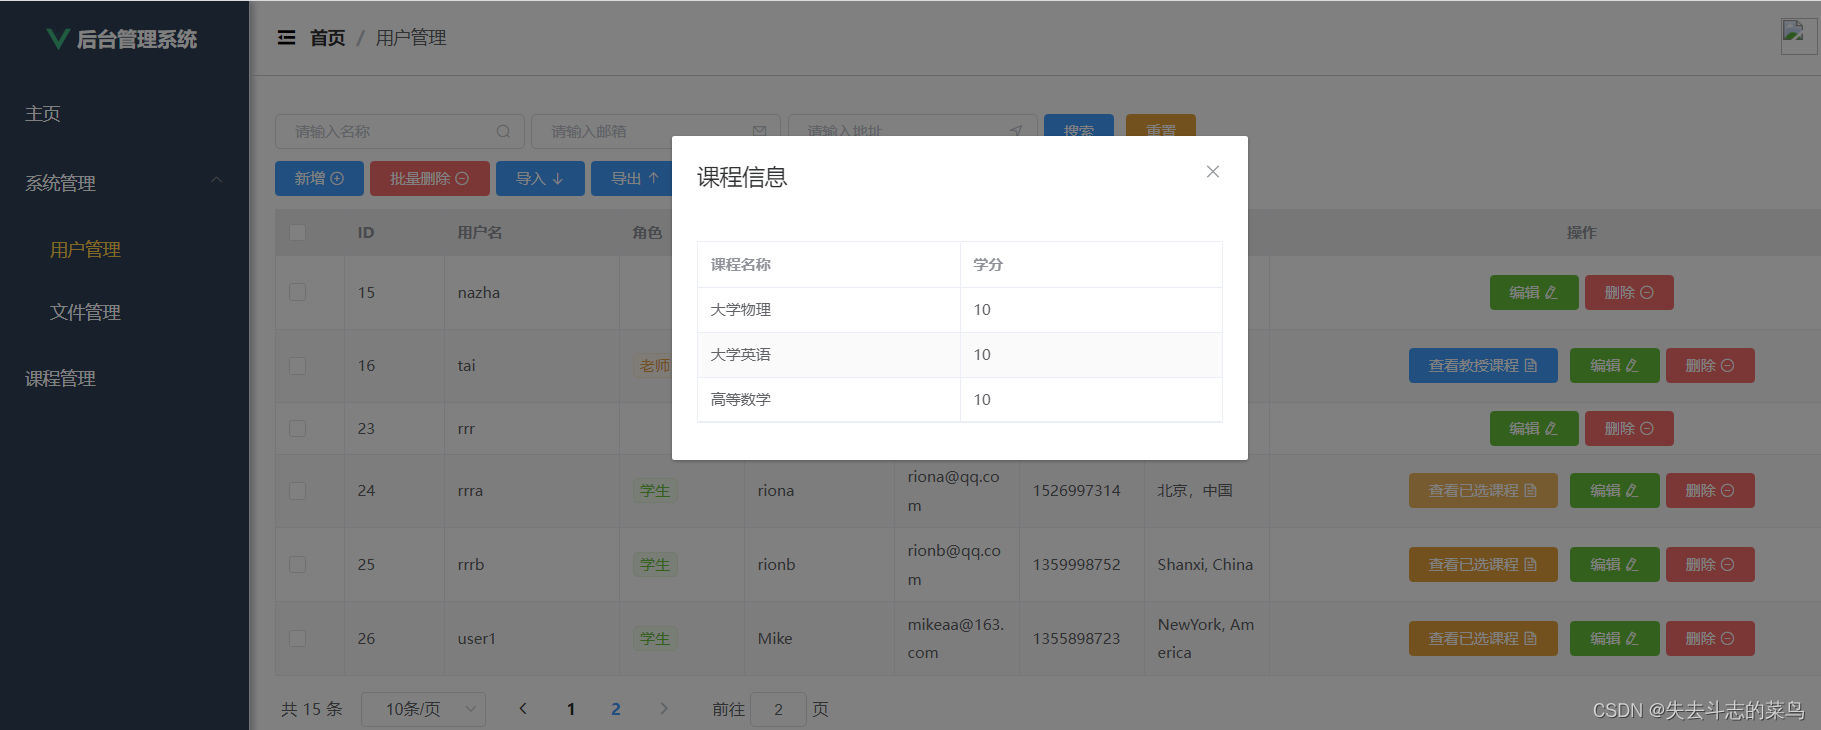Viewport: 1821px width, 730px height.
Task: Click the 学生 role tag for rrra
Action: [655, 491]
